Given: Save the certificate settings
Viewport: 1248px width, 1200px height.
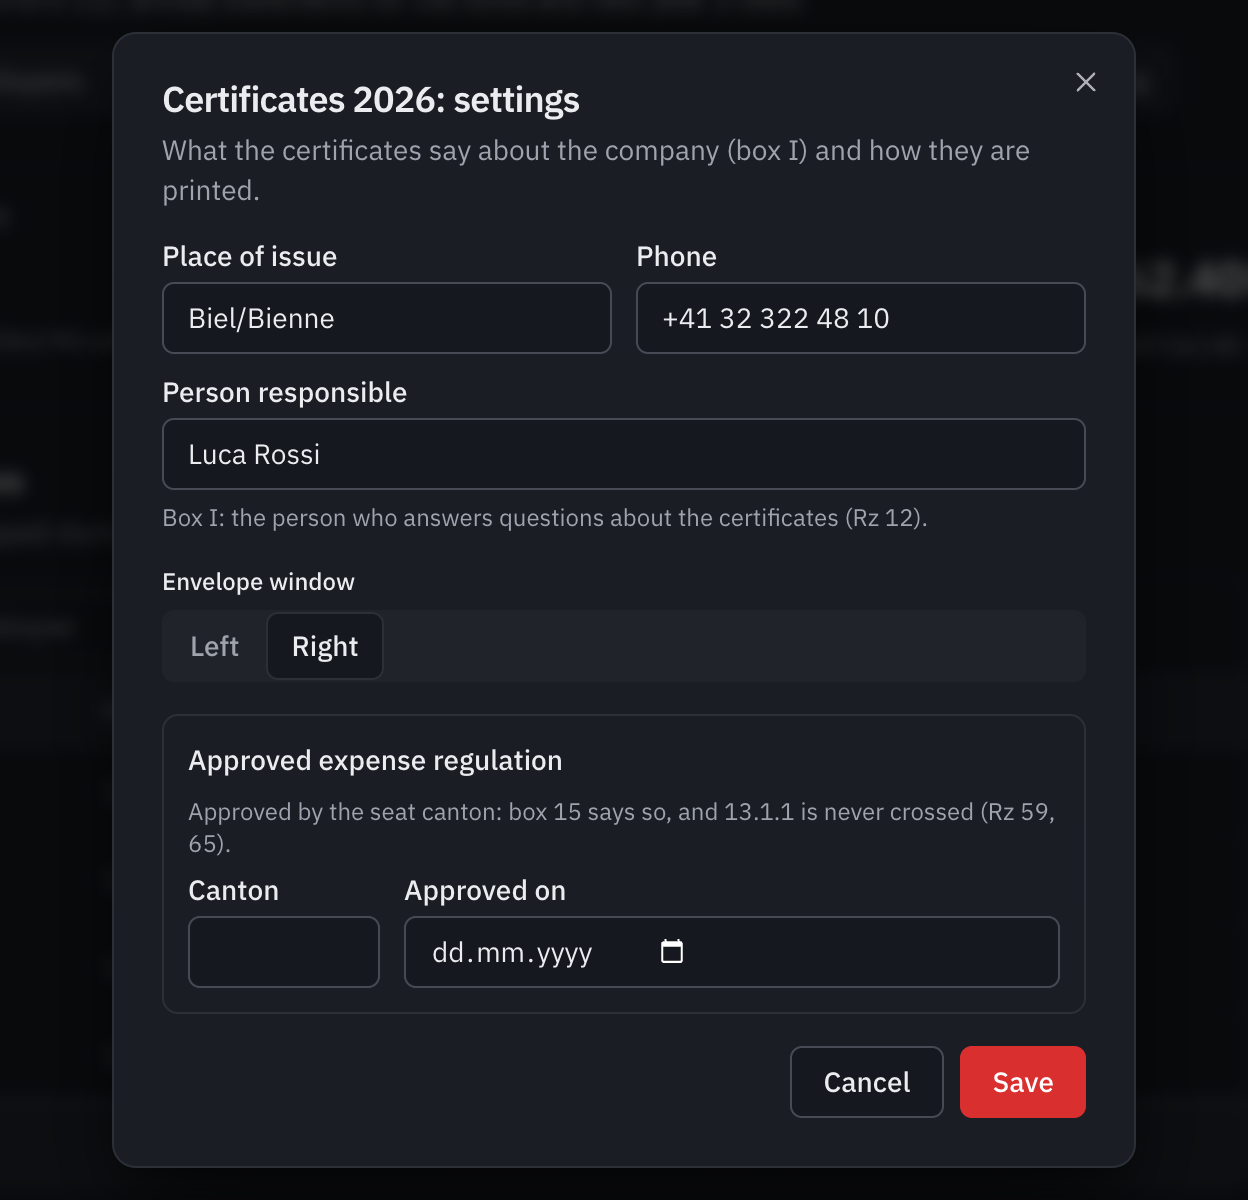Looking at the screenshot, I should pyautogui.click(x=1023, y=1082).
